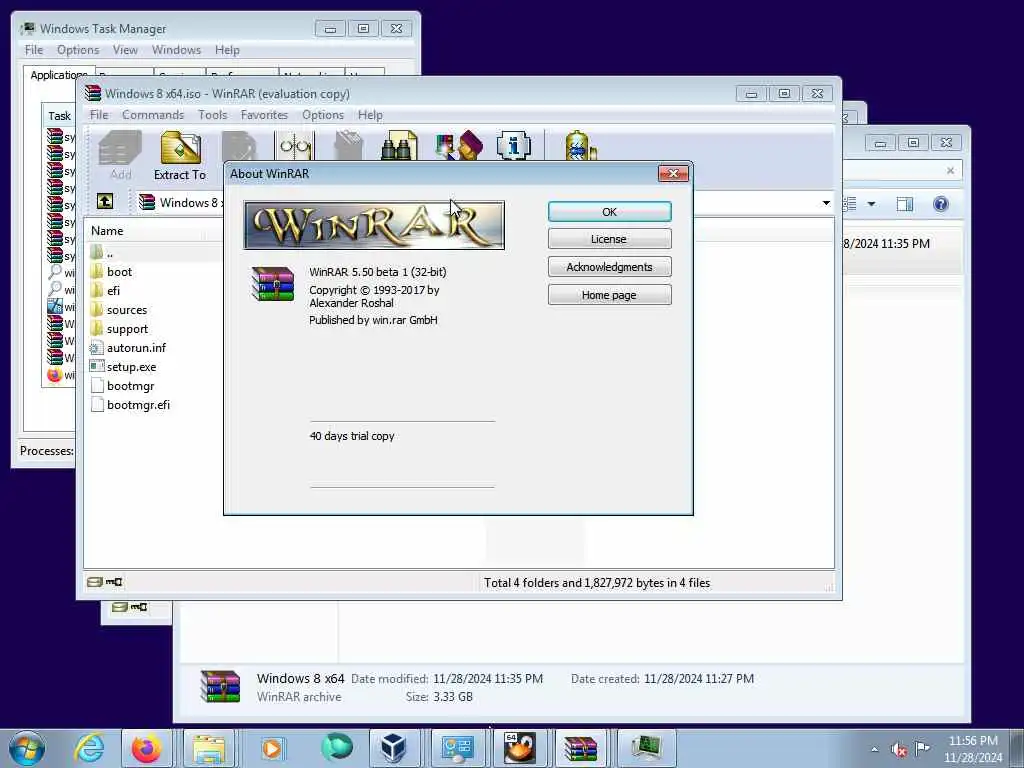Click OK in the About WinRAR dialog

coord(609,212)
